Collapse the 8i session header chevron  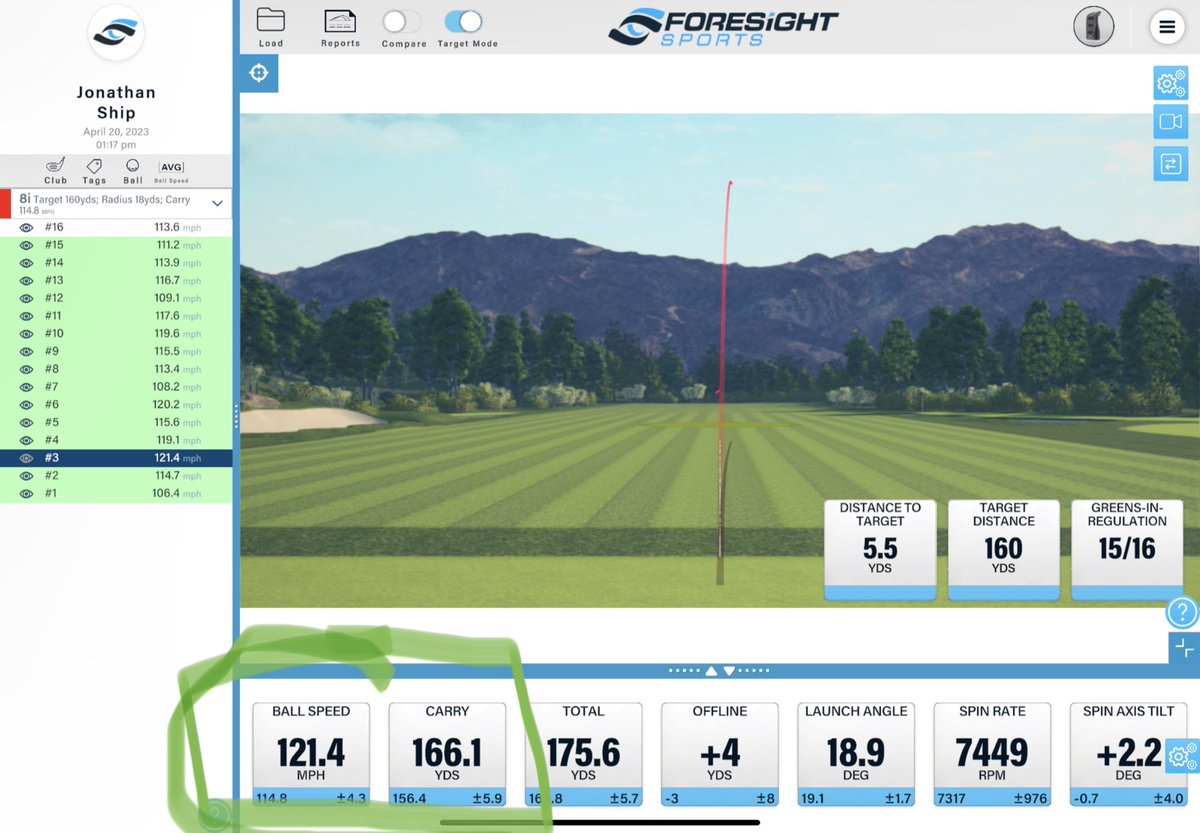coord(217,202)
